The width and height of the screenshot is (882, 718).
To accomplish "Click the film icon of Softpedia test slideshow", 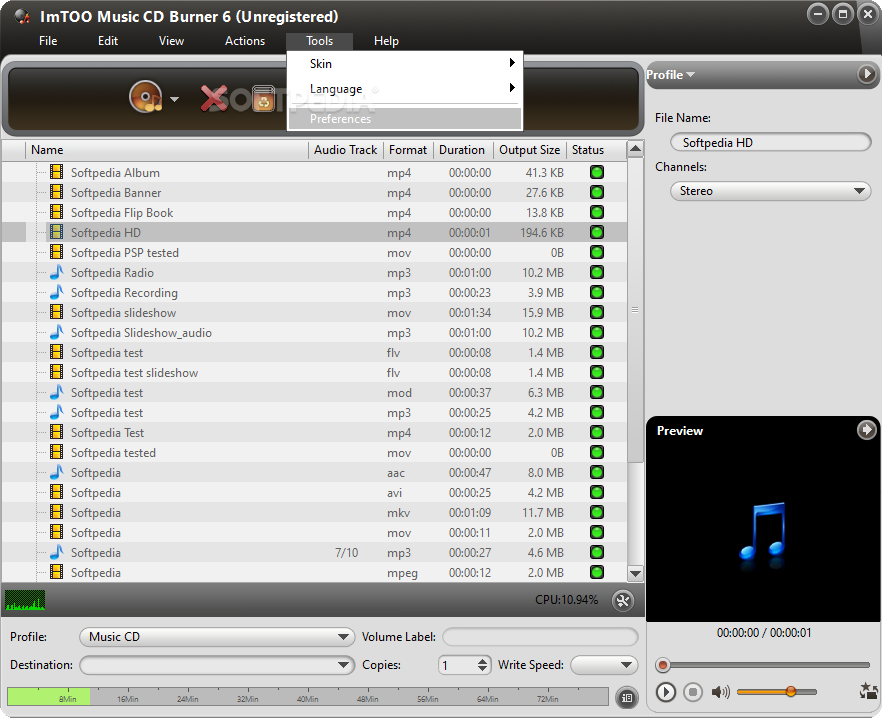I will coord(56,372).
